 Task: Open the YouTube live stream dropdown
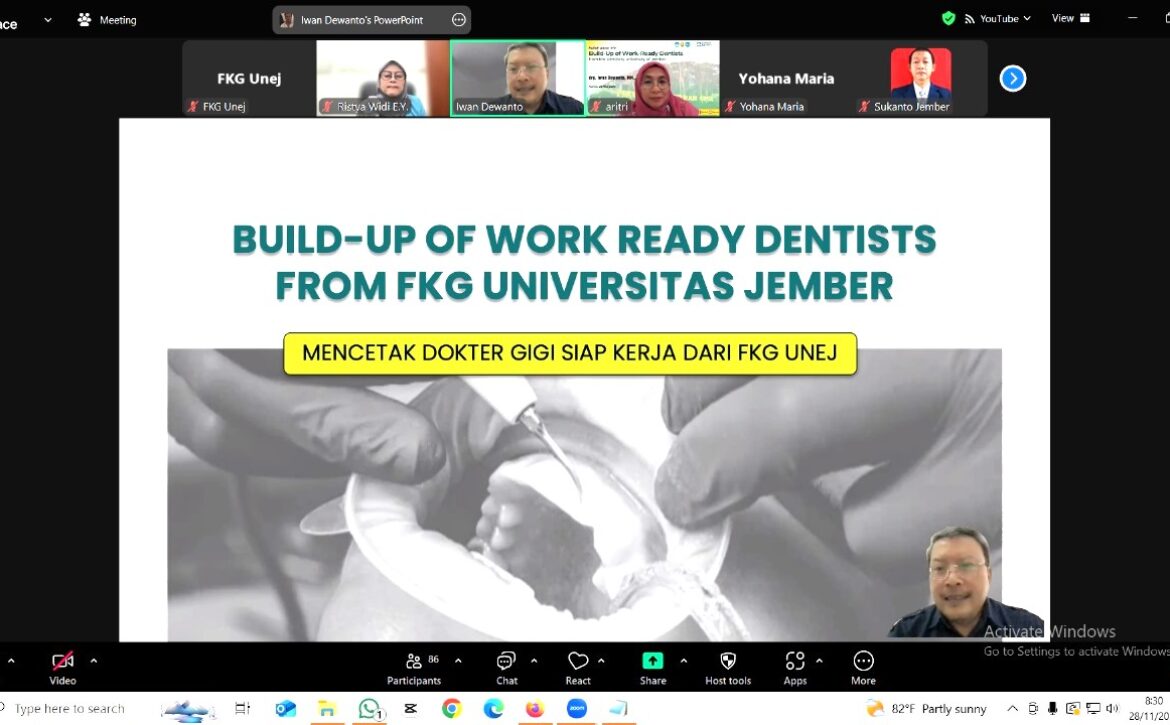pyautogui.click(x=998, y=19)
